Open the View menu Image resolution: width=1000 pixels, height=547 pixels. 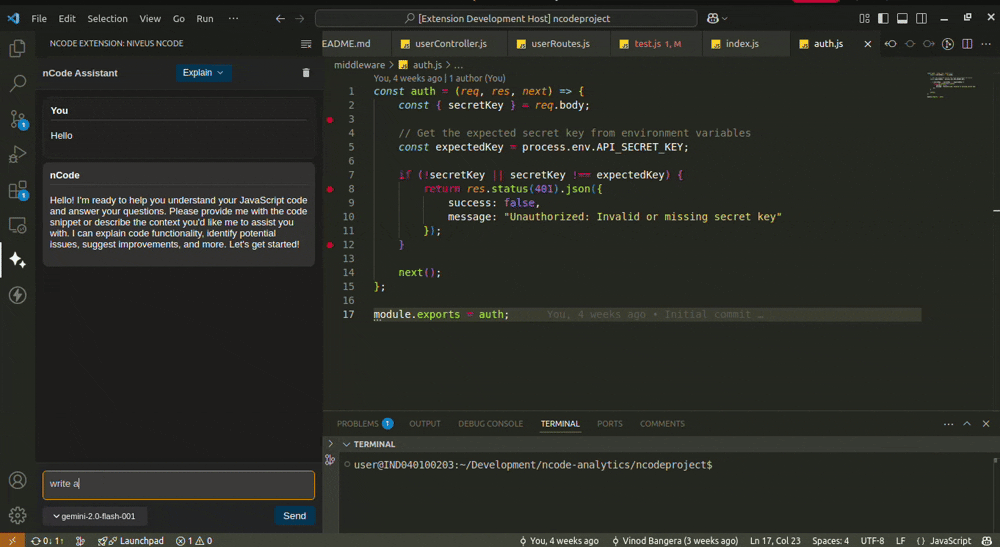coord(150,18)
